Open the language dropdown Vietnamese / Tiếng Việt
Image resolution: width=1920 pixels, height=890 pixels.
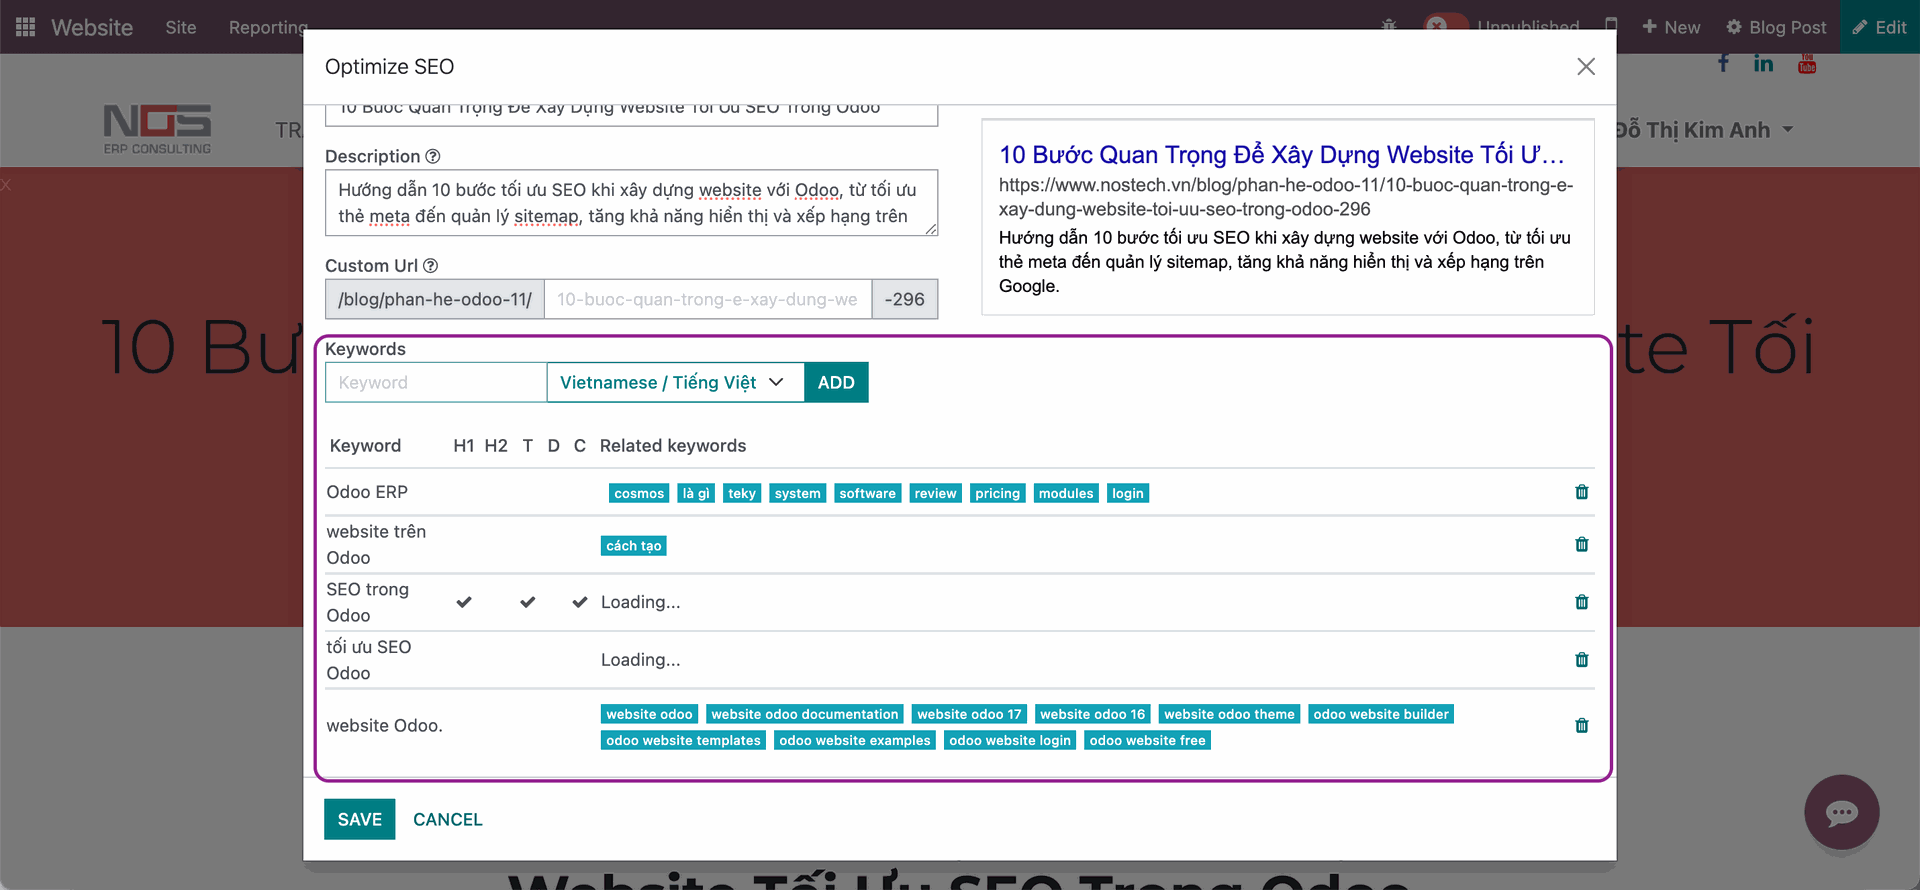pyautogui.click(x=675, y=382)
